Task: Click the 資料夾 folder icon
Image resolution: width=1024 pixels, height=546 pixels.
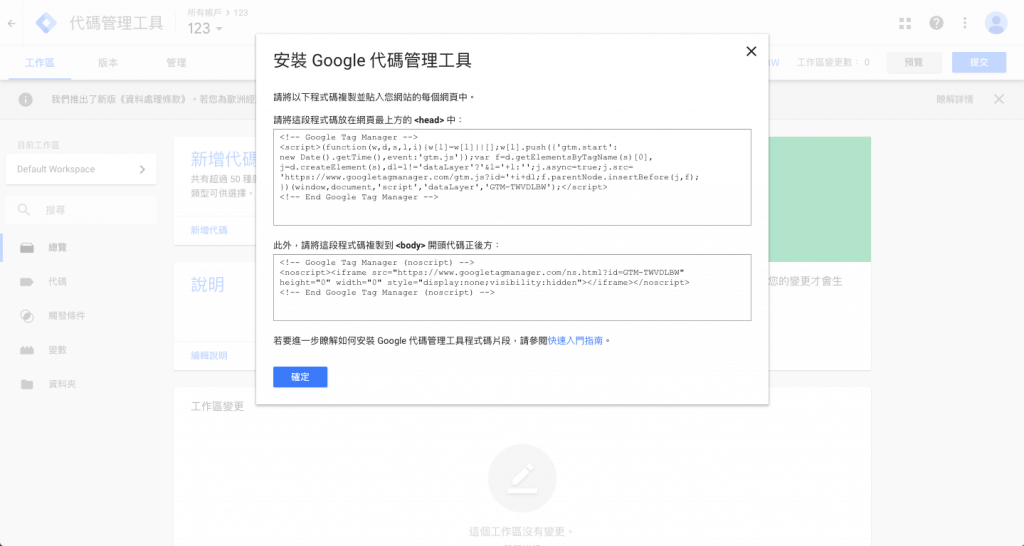Action: point(27,384)
